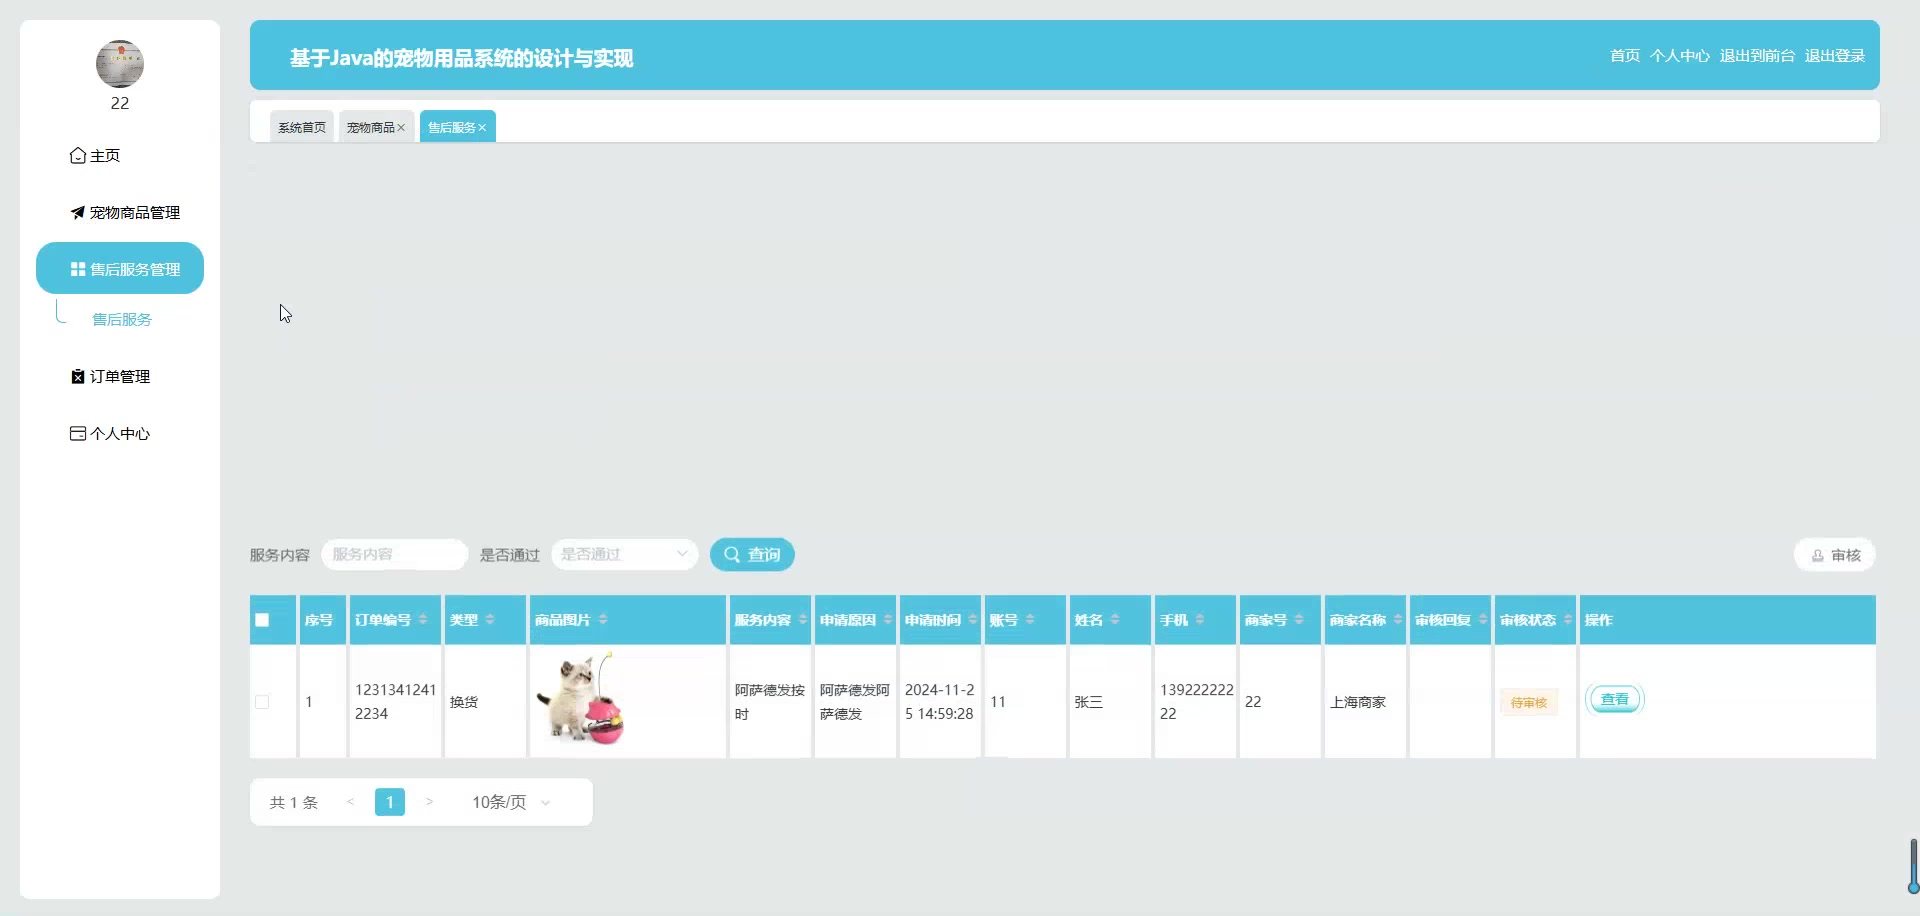
Task: Sort by 审核状态 column
Action: tap(1568, 620)
